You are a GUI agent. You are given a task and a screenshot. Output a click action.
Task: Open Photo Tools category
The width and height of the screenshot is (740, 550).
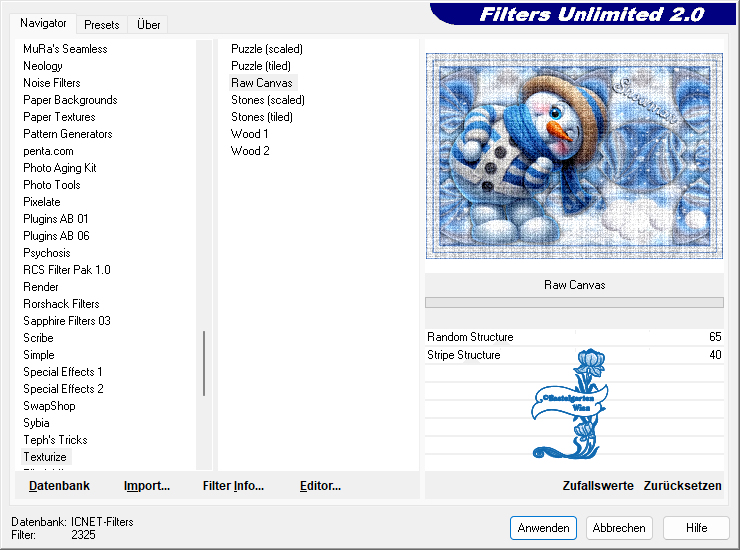52,185
